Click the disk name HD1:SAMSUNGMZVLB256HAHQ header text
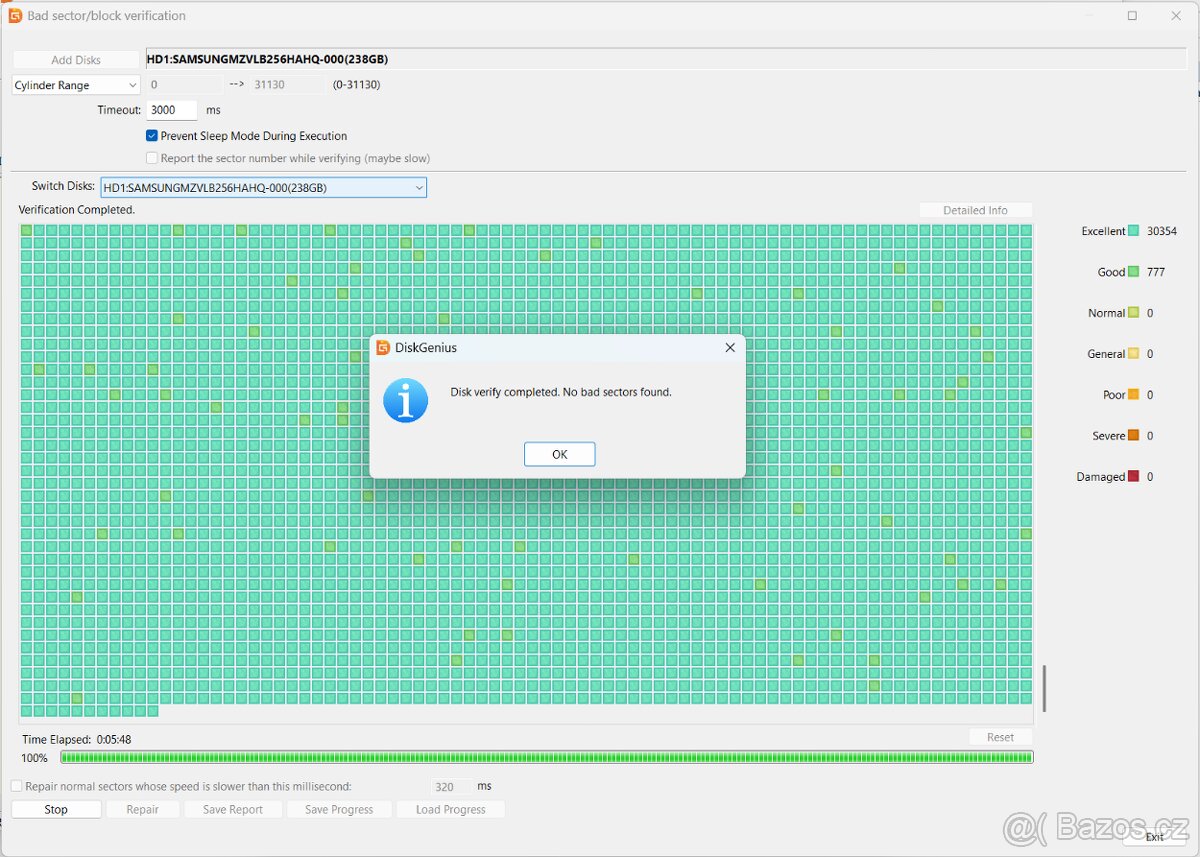This screenshot has width=1200, height=857. click(x=267, y=60)
